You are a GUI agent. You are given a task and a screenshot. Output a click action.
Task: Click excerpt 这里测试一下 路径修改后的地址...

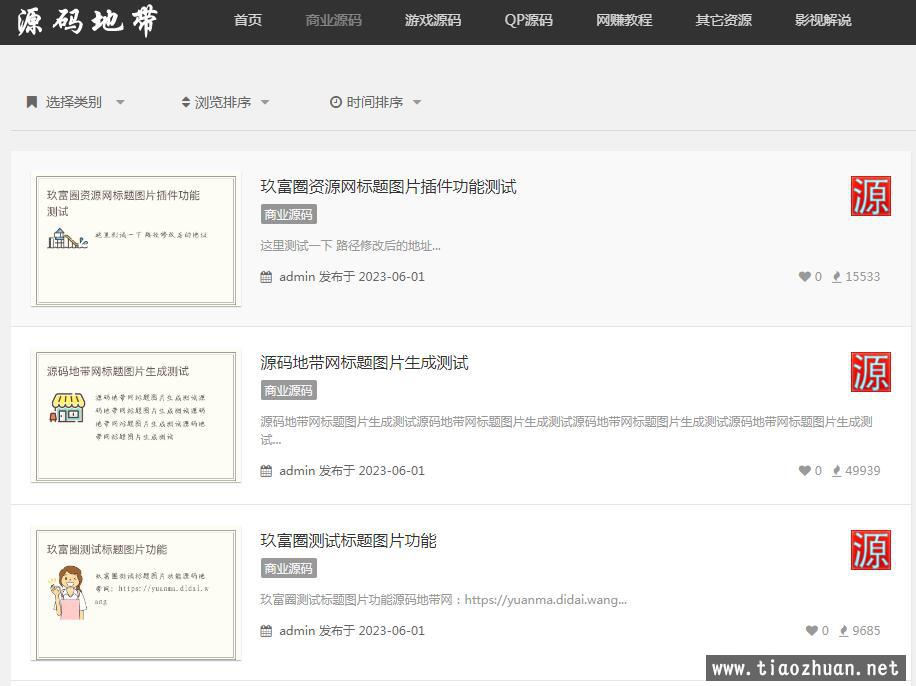(351, 246)
